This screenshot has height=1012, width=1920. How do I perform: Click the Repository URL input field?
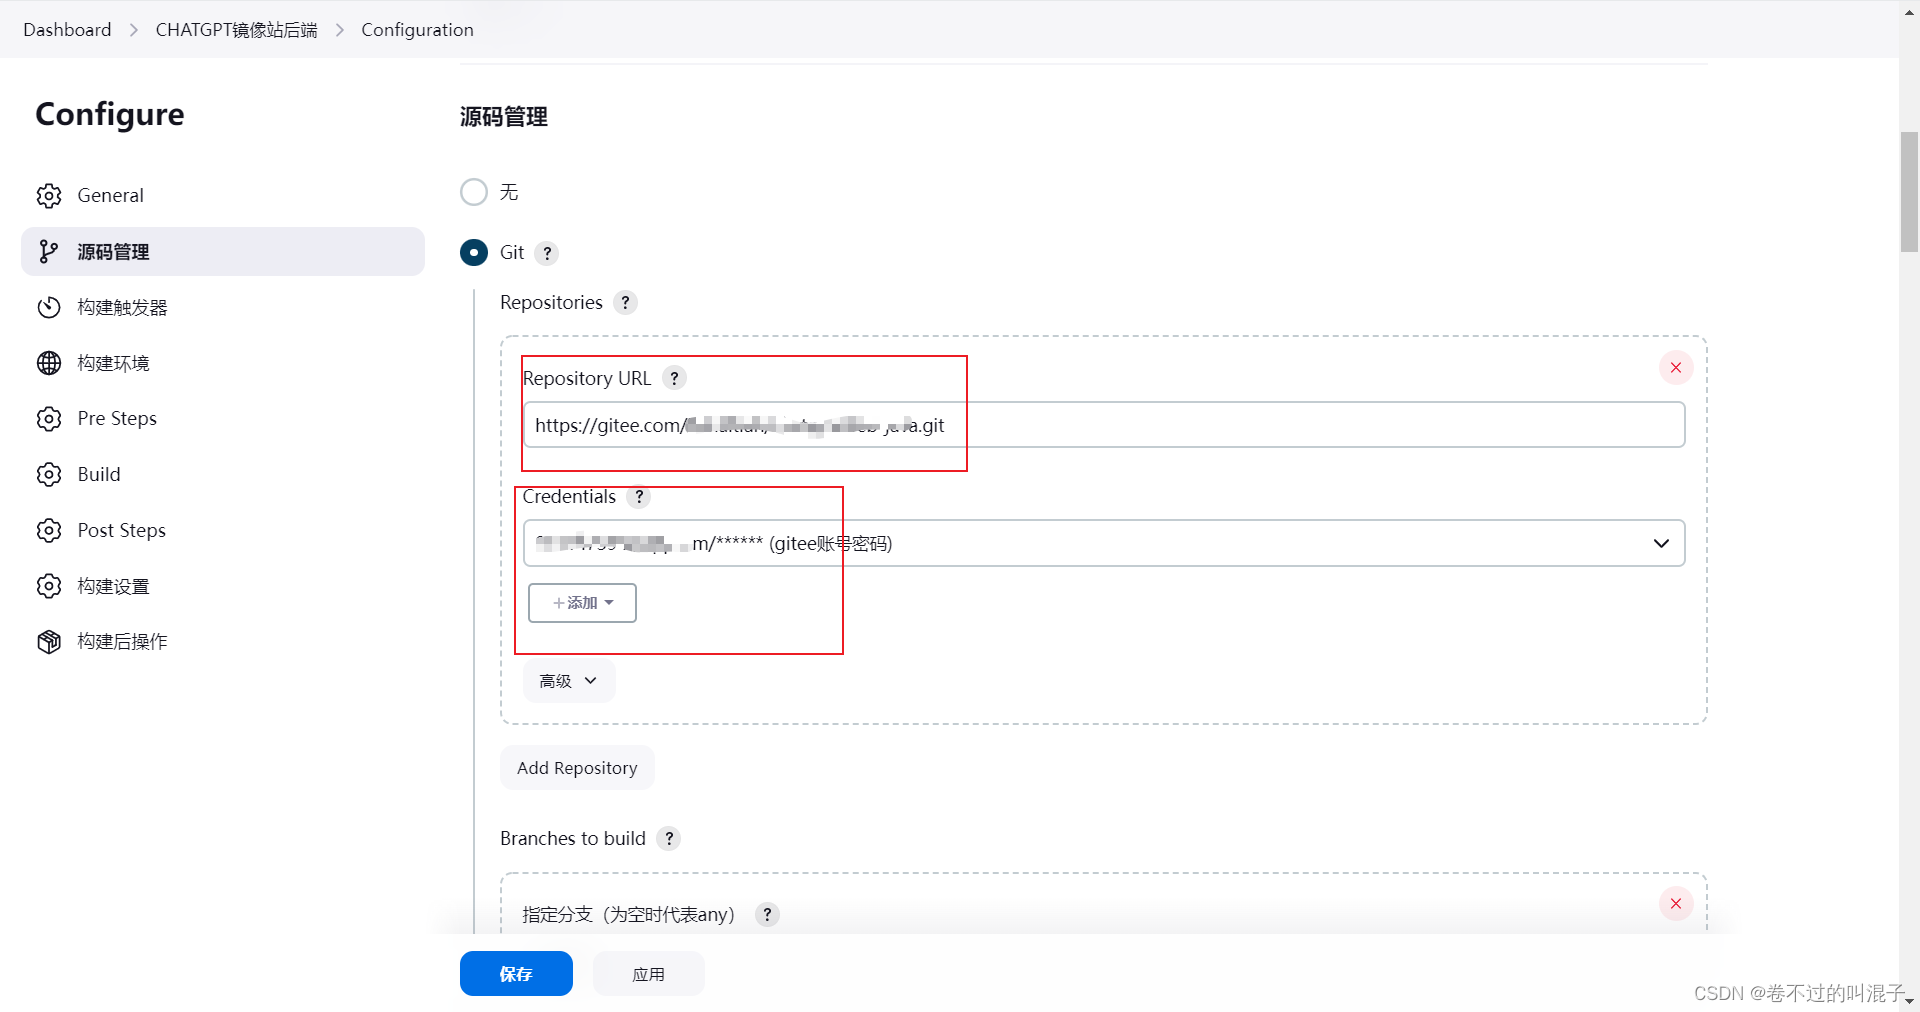[1104, 425]
